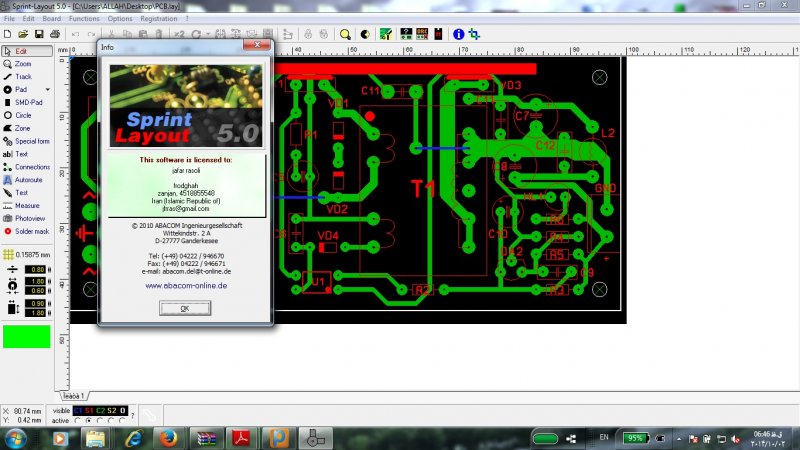Click the Windows Start orb
Image resolution: width=800 pixels, height=450 pixels.
click(15, 438)
